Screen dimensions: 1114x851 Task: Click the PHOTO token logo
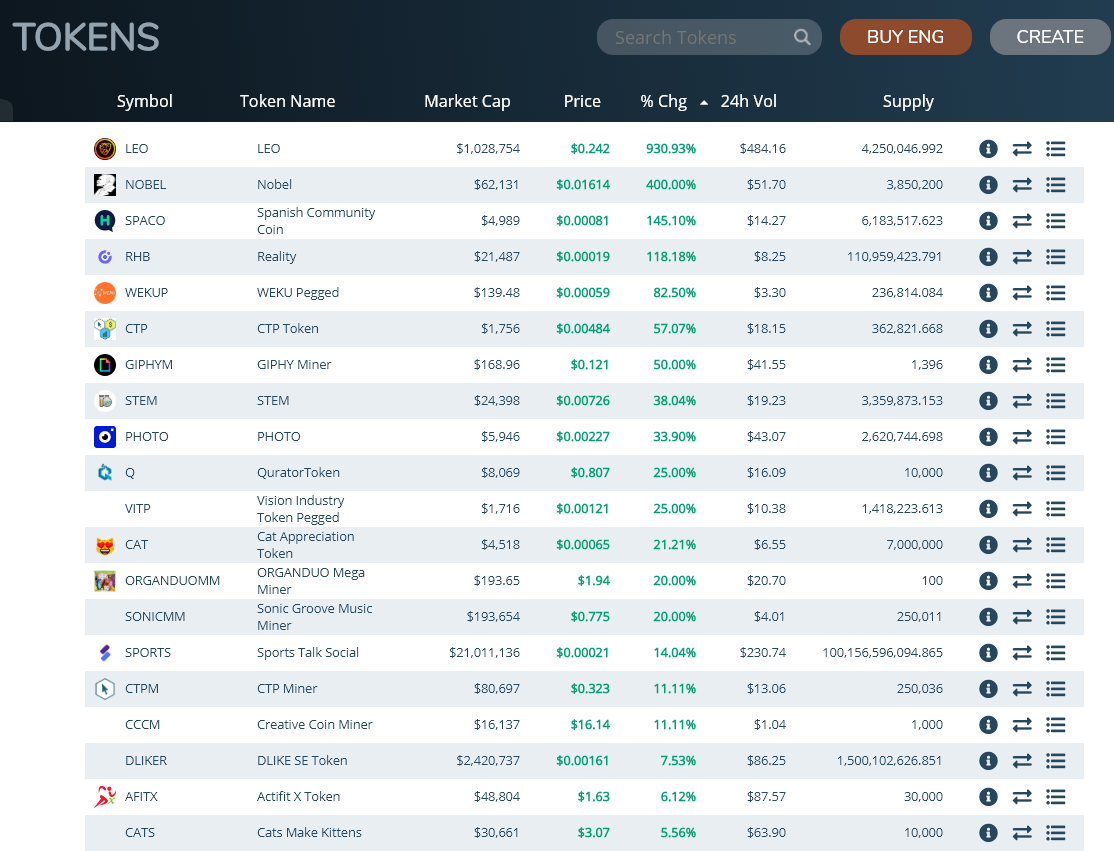pyautogui.click(x=105, y=437)
